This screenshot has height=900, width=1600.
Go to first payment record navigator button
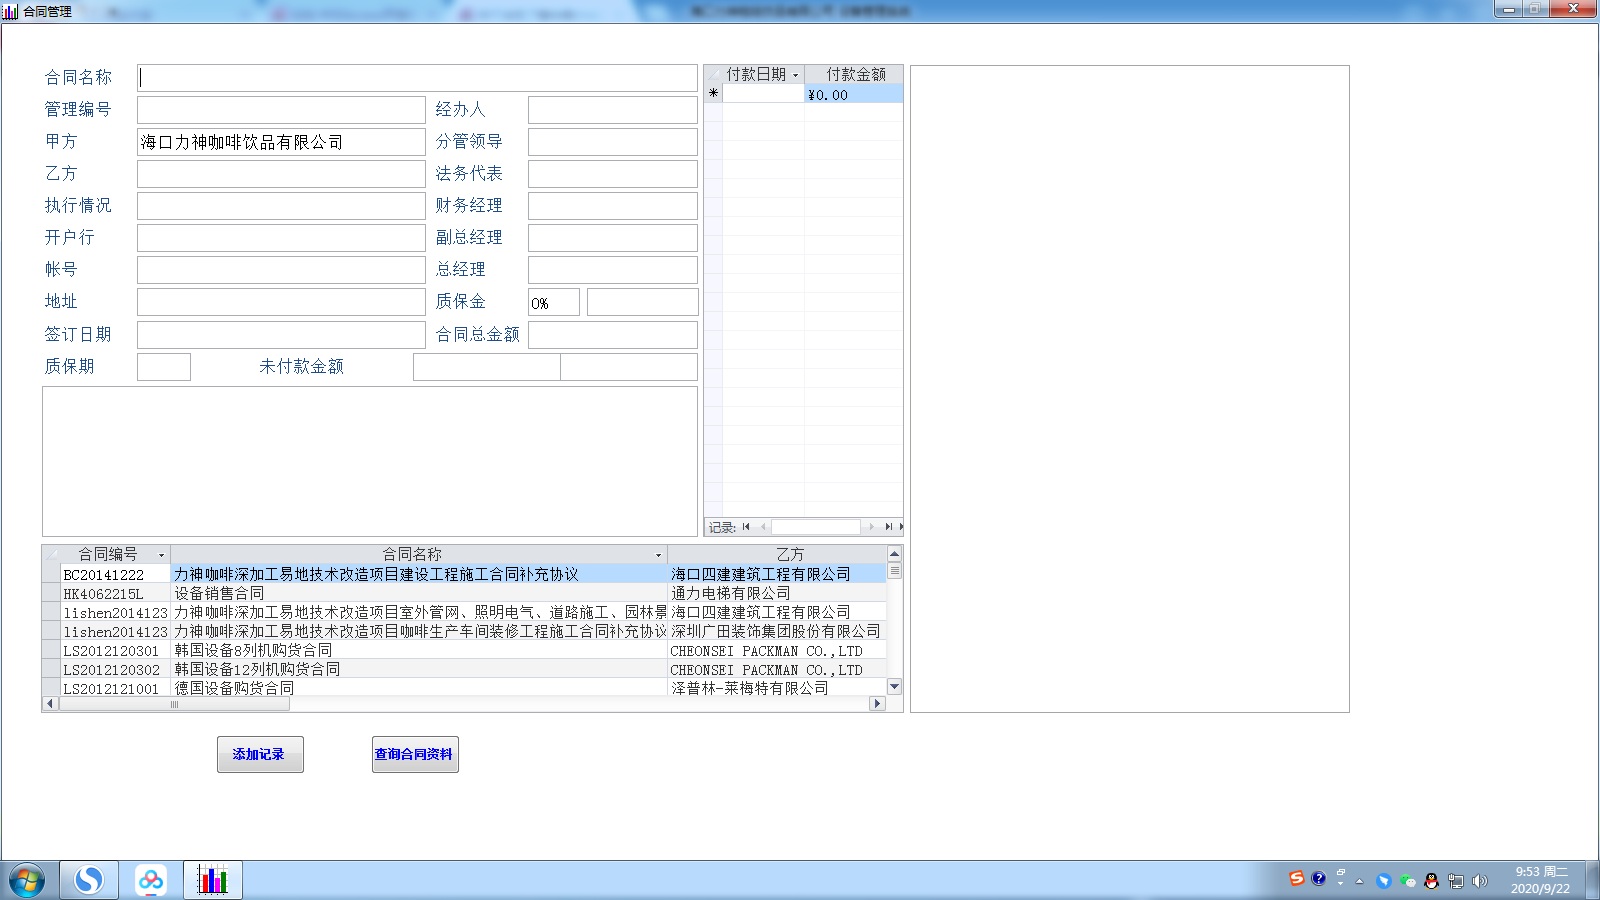pos(746,527)
